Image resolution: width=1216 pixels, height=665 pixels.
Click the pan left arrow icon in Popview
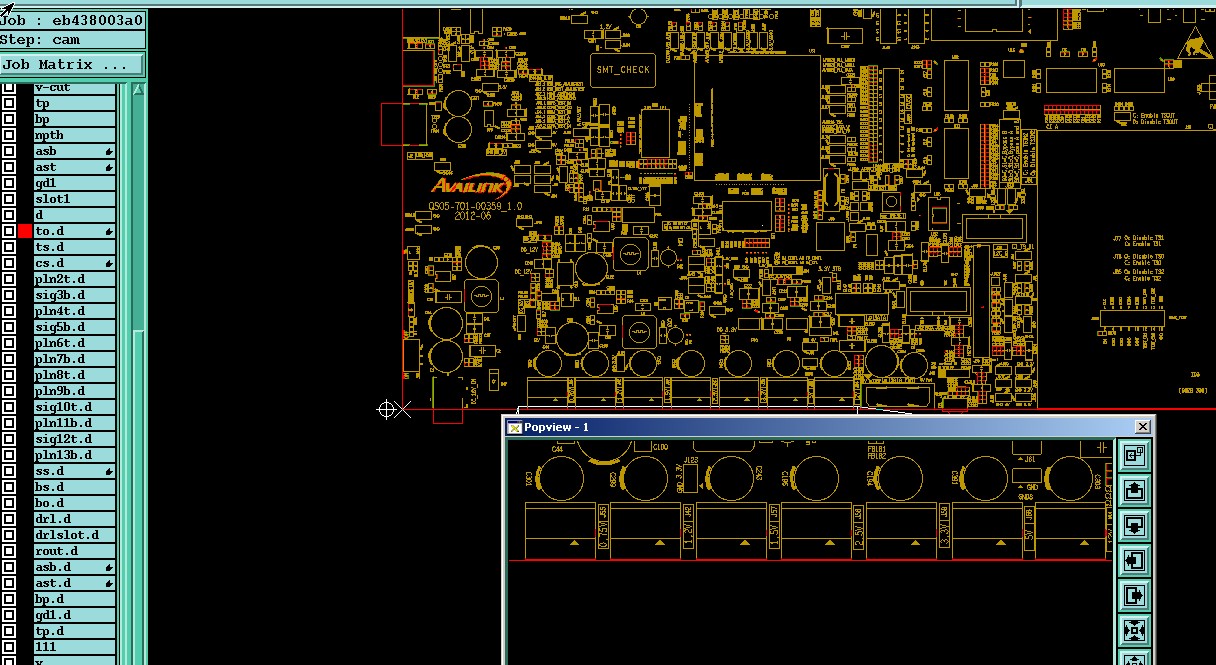pyautogui.click(x=1134, y=560)
